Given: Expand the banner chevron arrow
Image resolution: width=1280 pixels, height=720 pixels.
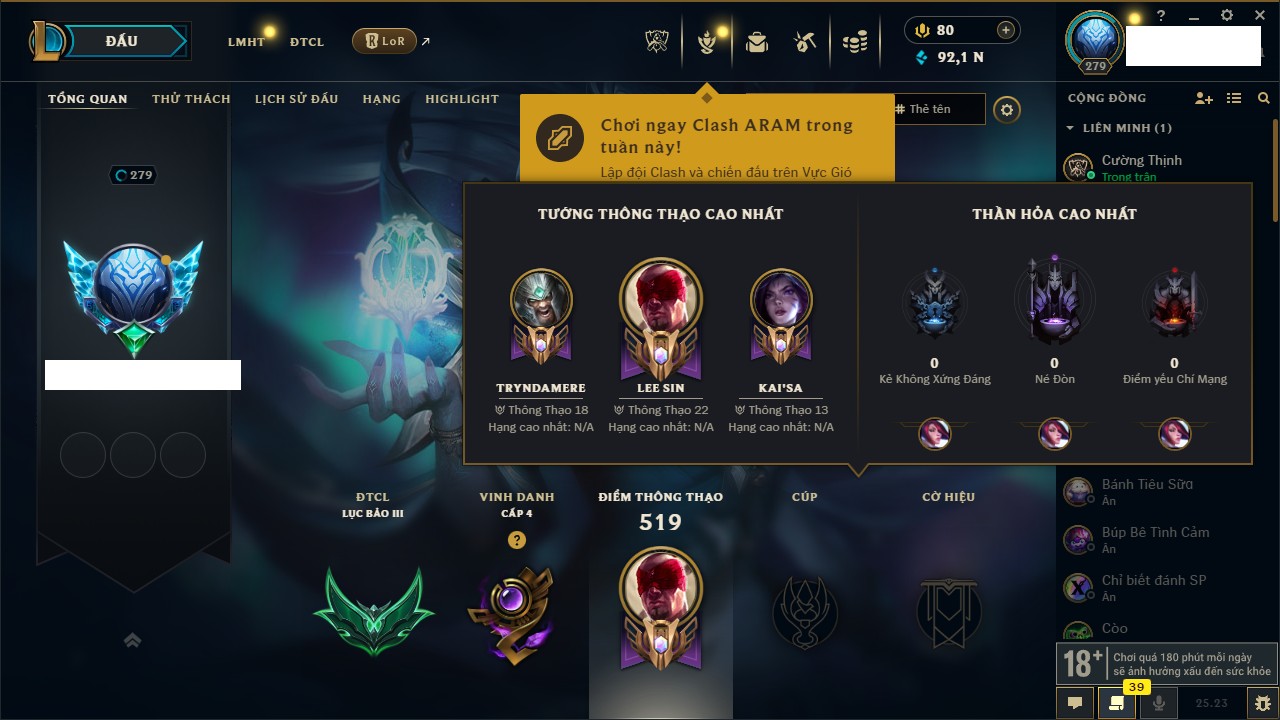Looking at the screenshot, I should (132, 641).
